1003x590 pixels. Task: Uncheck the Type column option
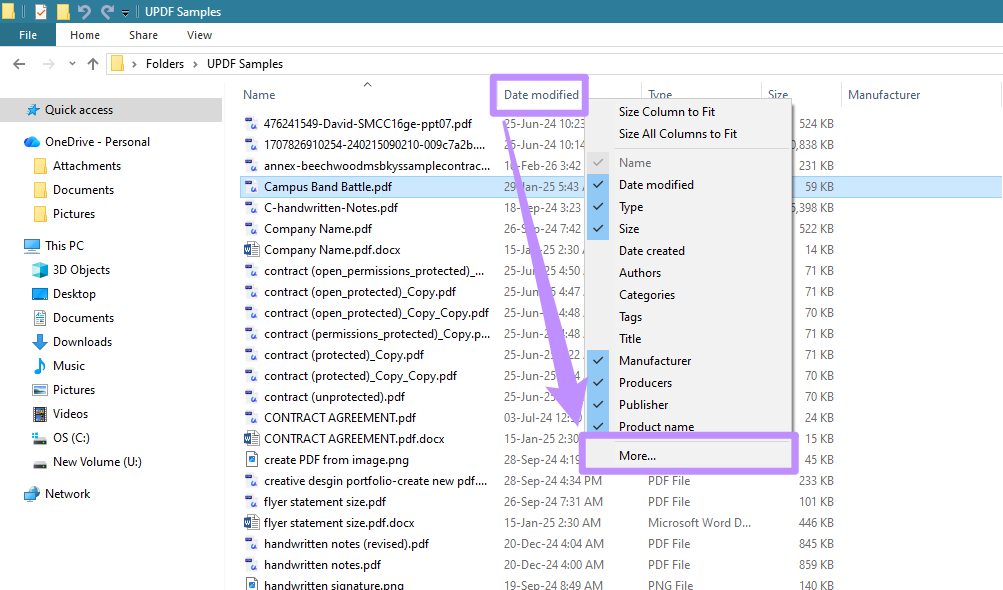[x=631, y=207]
